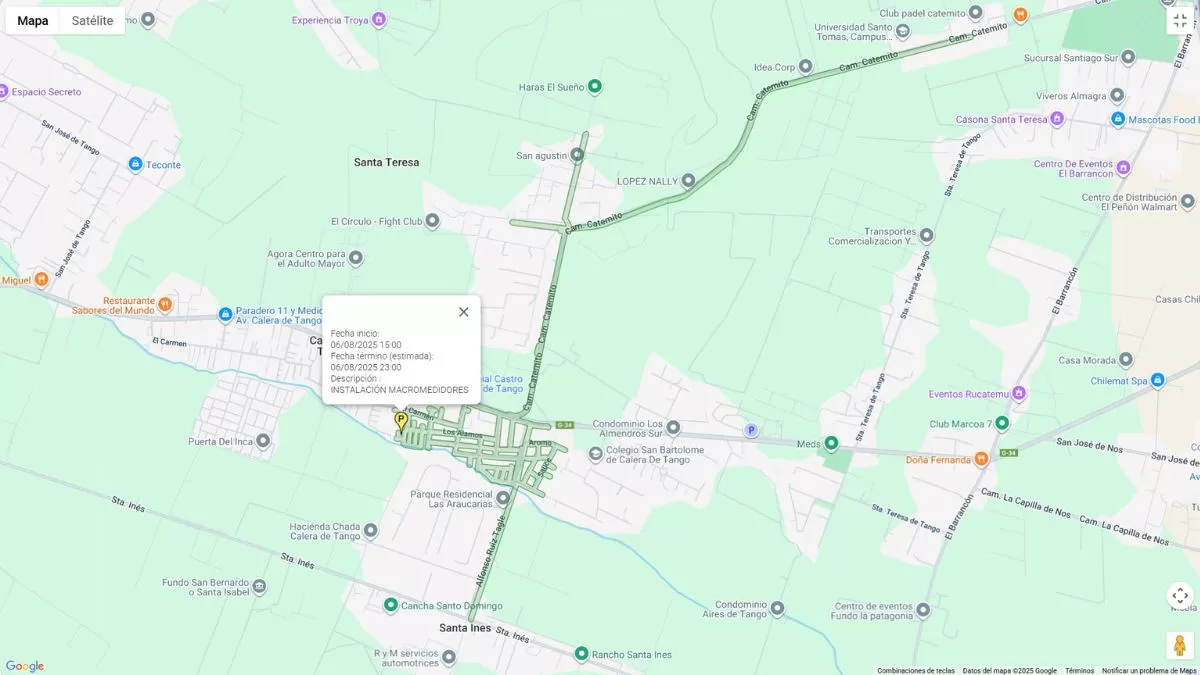Click the Club Marcoa 7 pin

(x=1002, y=423)
